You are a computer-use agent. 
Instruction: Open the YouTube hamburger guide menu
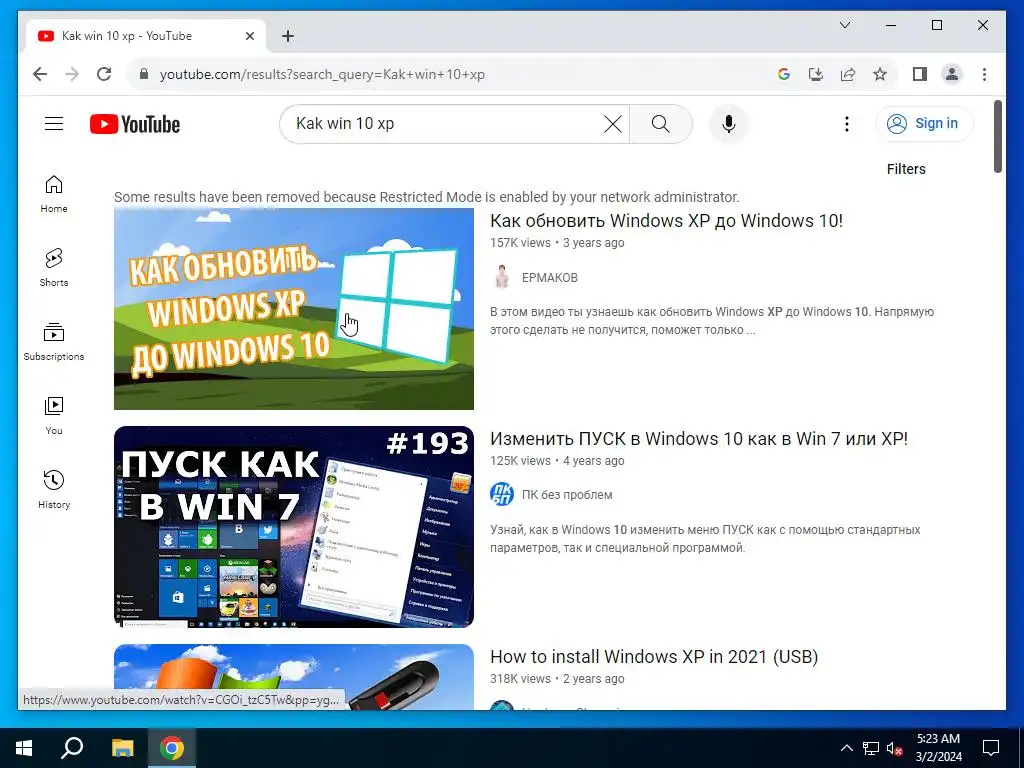(54, 123)
